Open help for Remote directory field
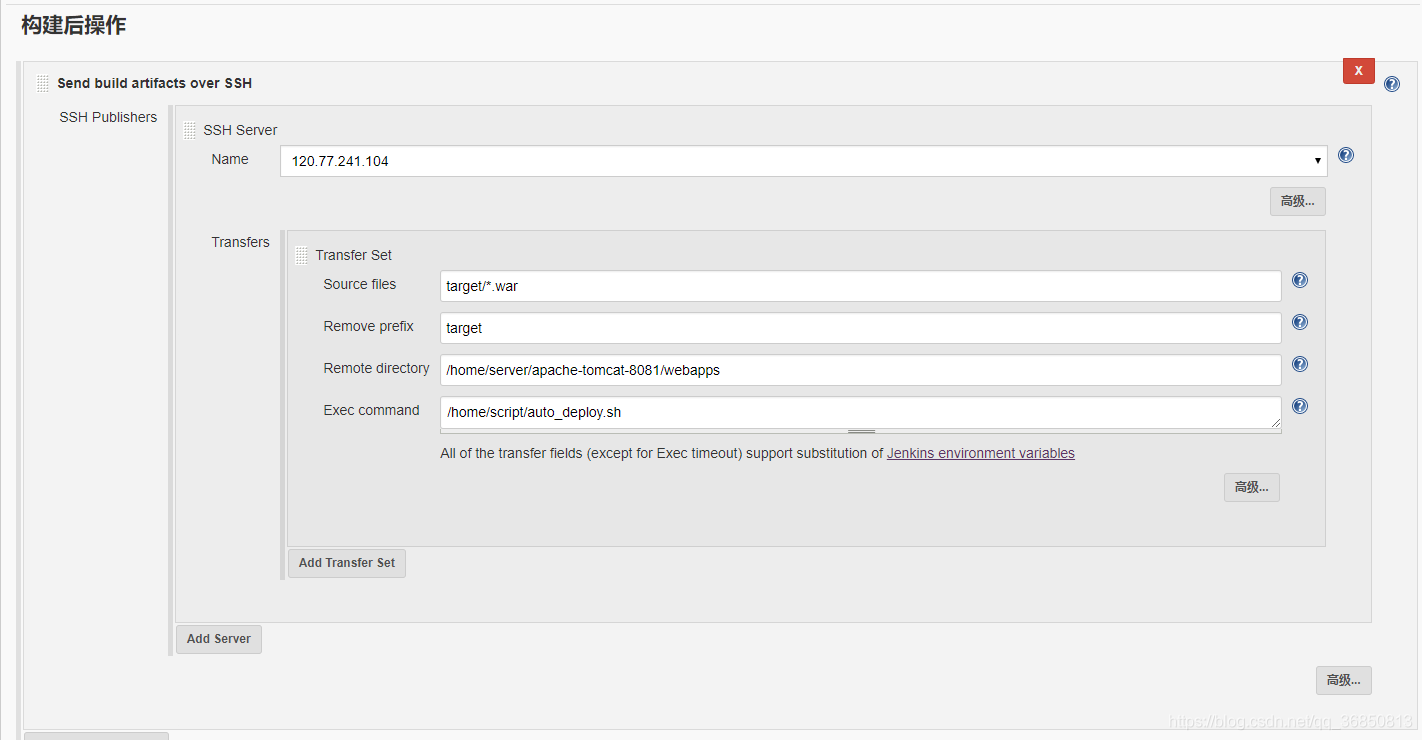 coord(1300,364)
